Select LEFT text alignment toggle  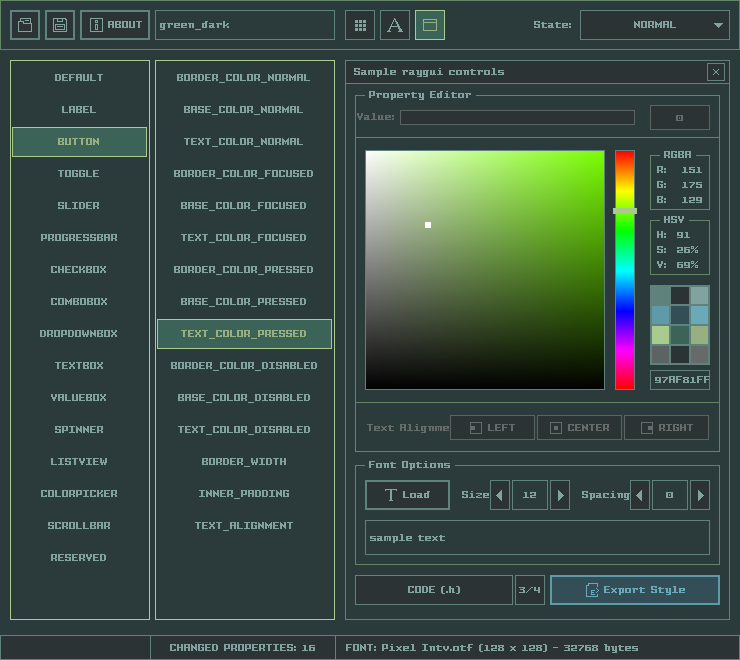pyautogui.click(x=492, y=428)
